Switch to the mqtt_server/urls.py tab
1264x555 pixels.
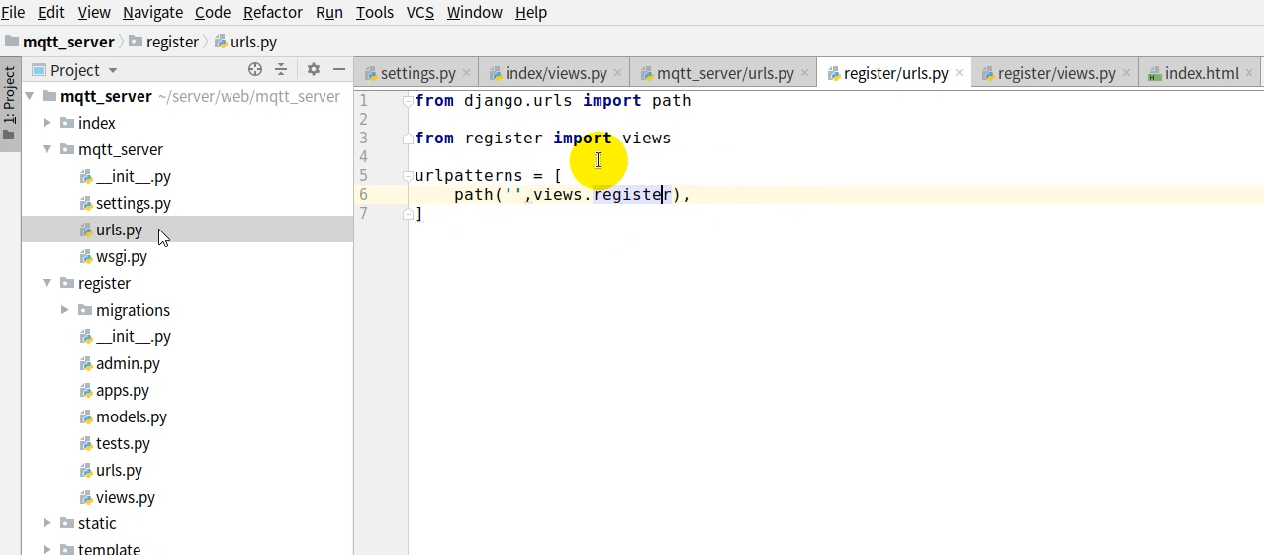[725, 73]
